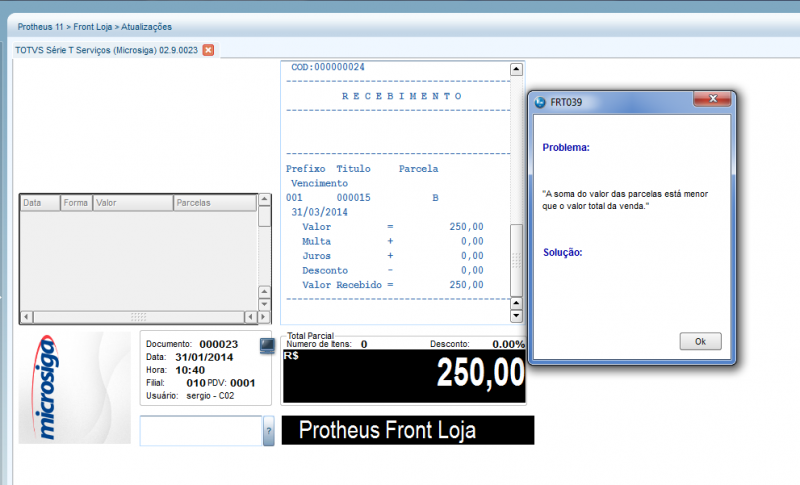Screen dimensions: 800x485
Task: Click the Multa receipt line
Action: (393, 241)
